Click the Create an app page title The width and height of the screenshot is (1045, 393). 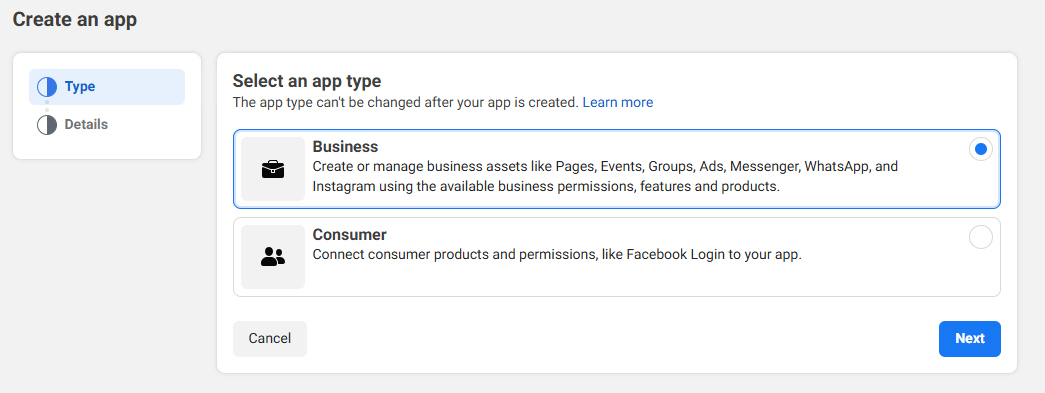pyautogui.click(x=75, y=19)
